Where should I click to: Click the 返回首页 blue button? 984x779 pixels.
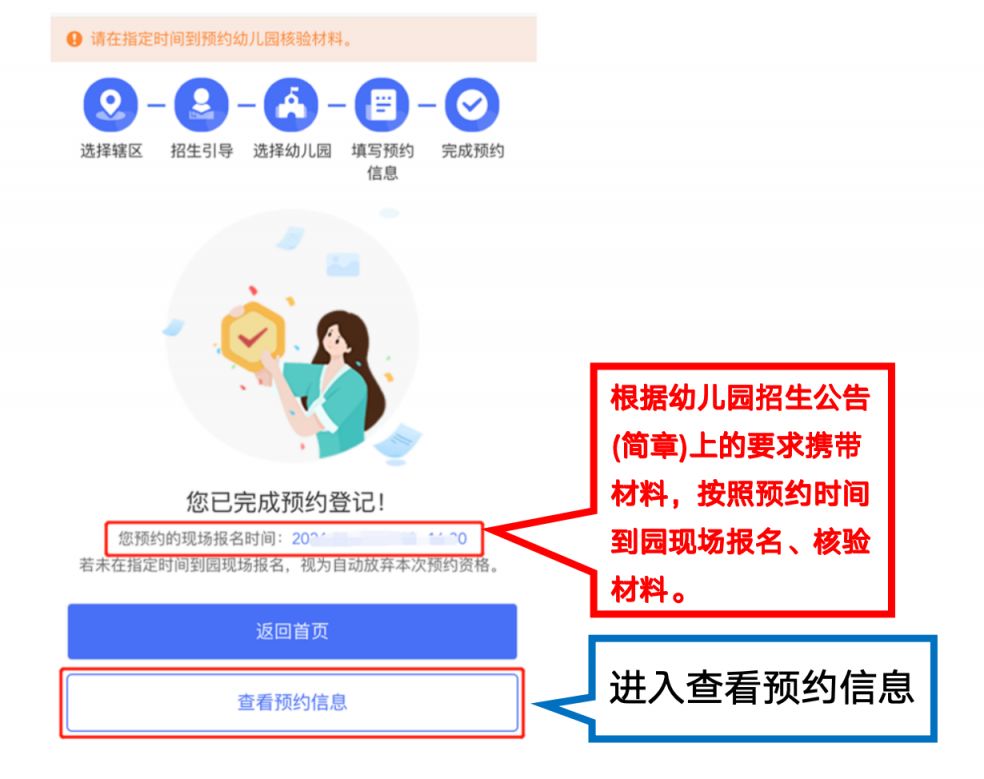[x=292, y=631]
